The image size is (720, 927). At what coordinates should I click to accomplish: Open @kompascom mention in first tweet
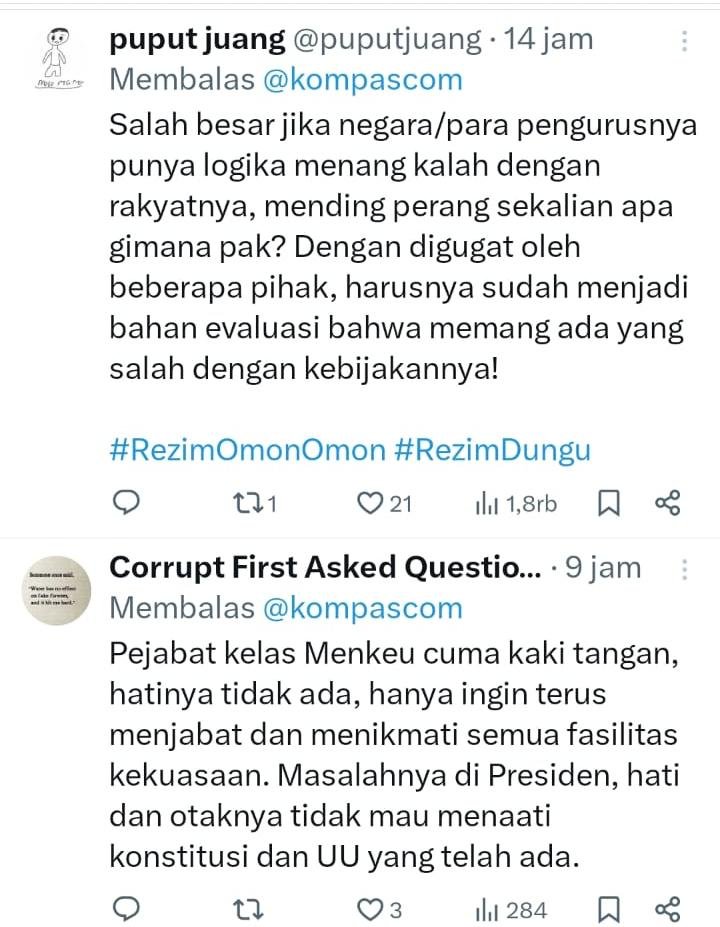click(x=362, y=80)
